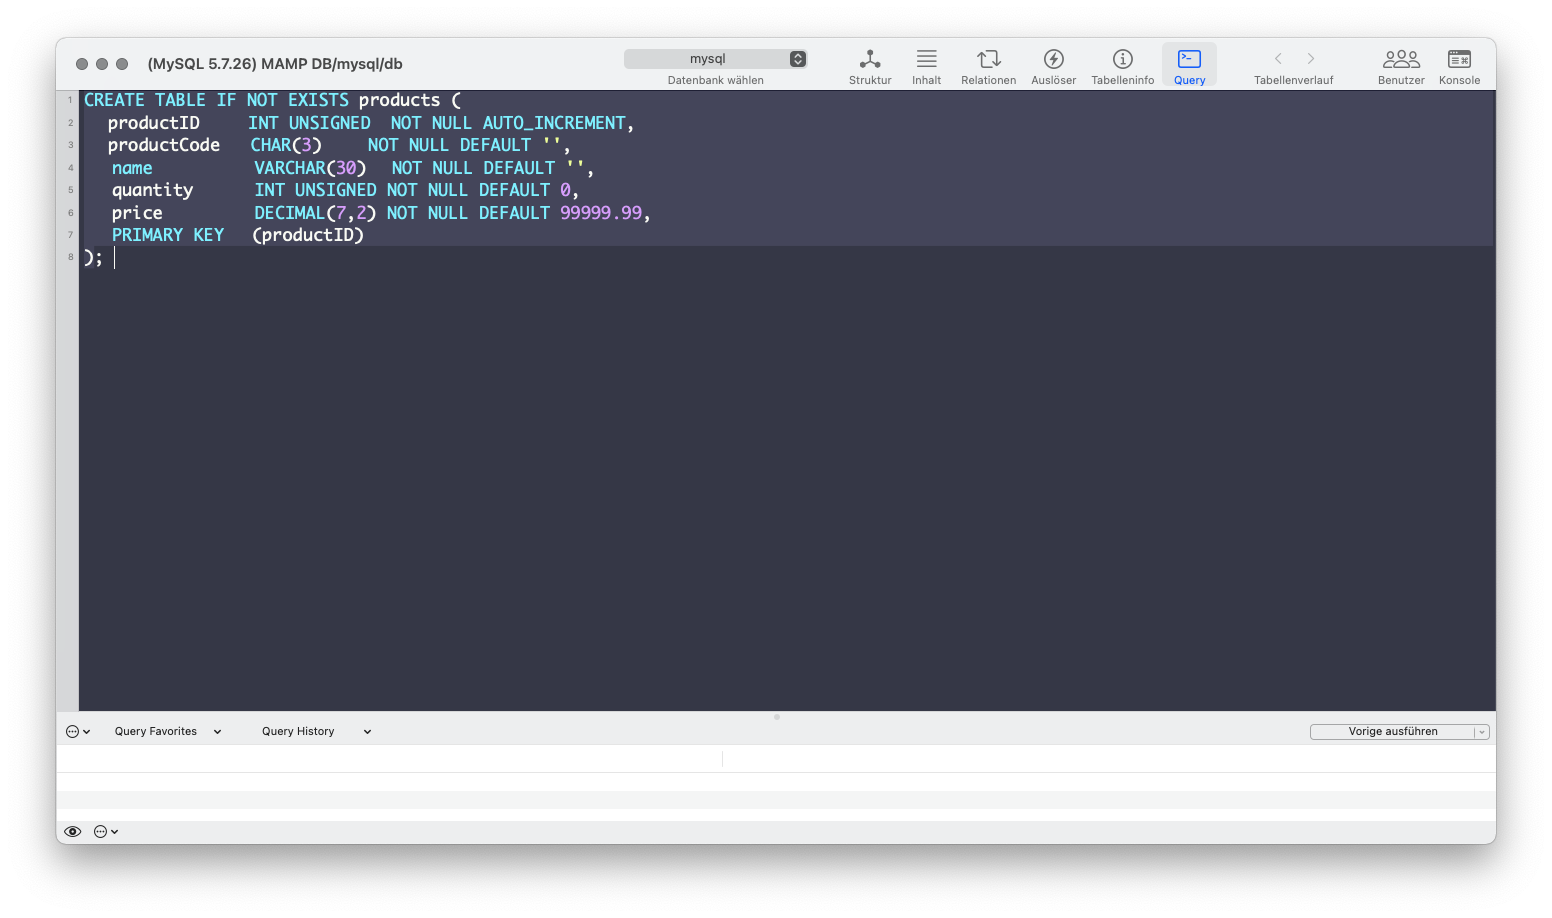Open the Query History menu

(x=316, y=731)
